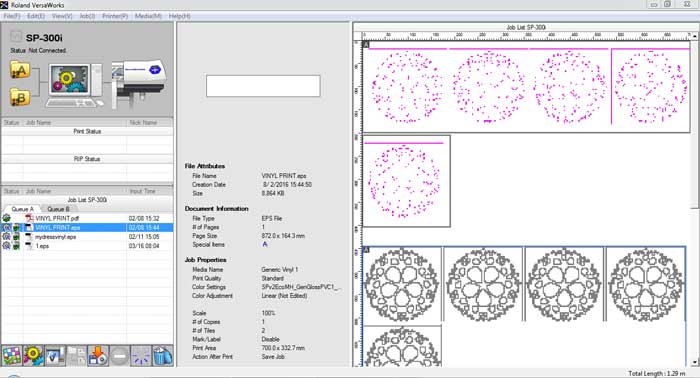700x378 pixels.
Task: Click Total Length 1.29 m status text
Action: [x=657, y=373]
